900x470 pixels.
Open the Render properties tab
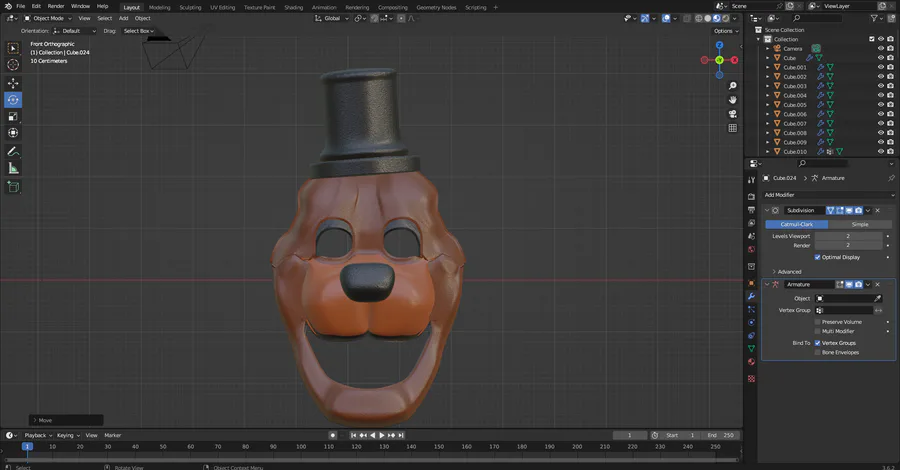coord(751,196)
